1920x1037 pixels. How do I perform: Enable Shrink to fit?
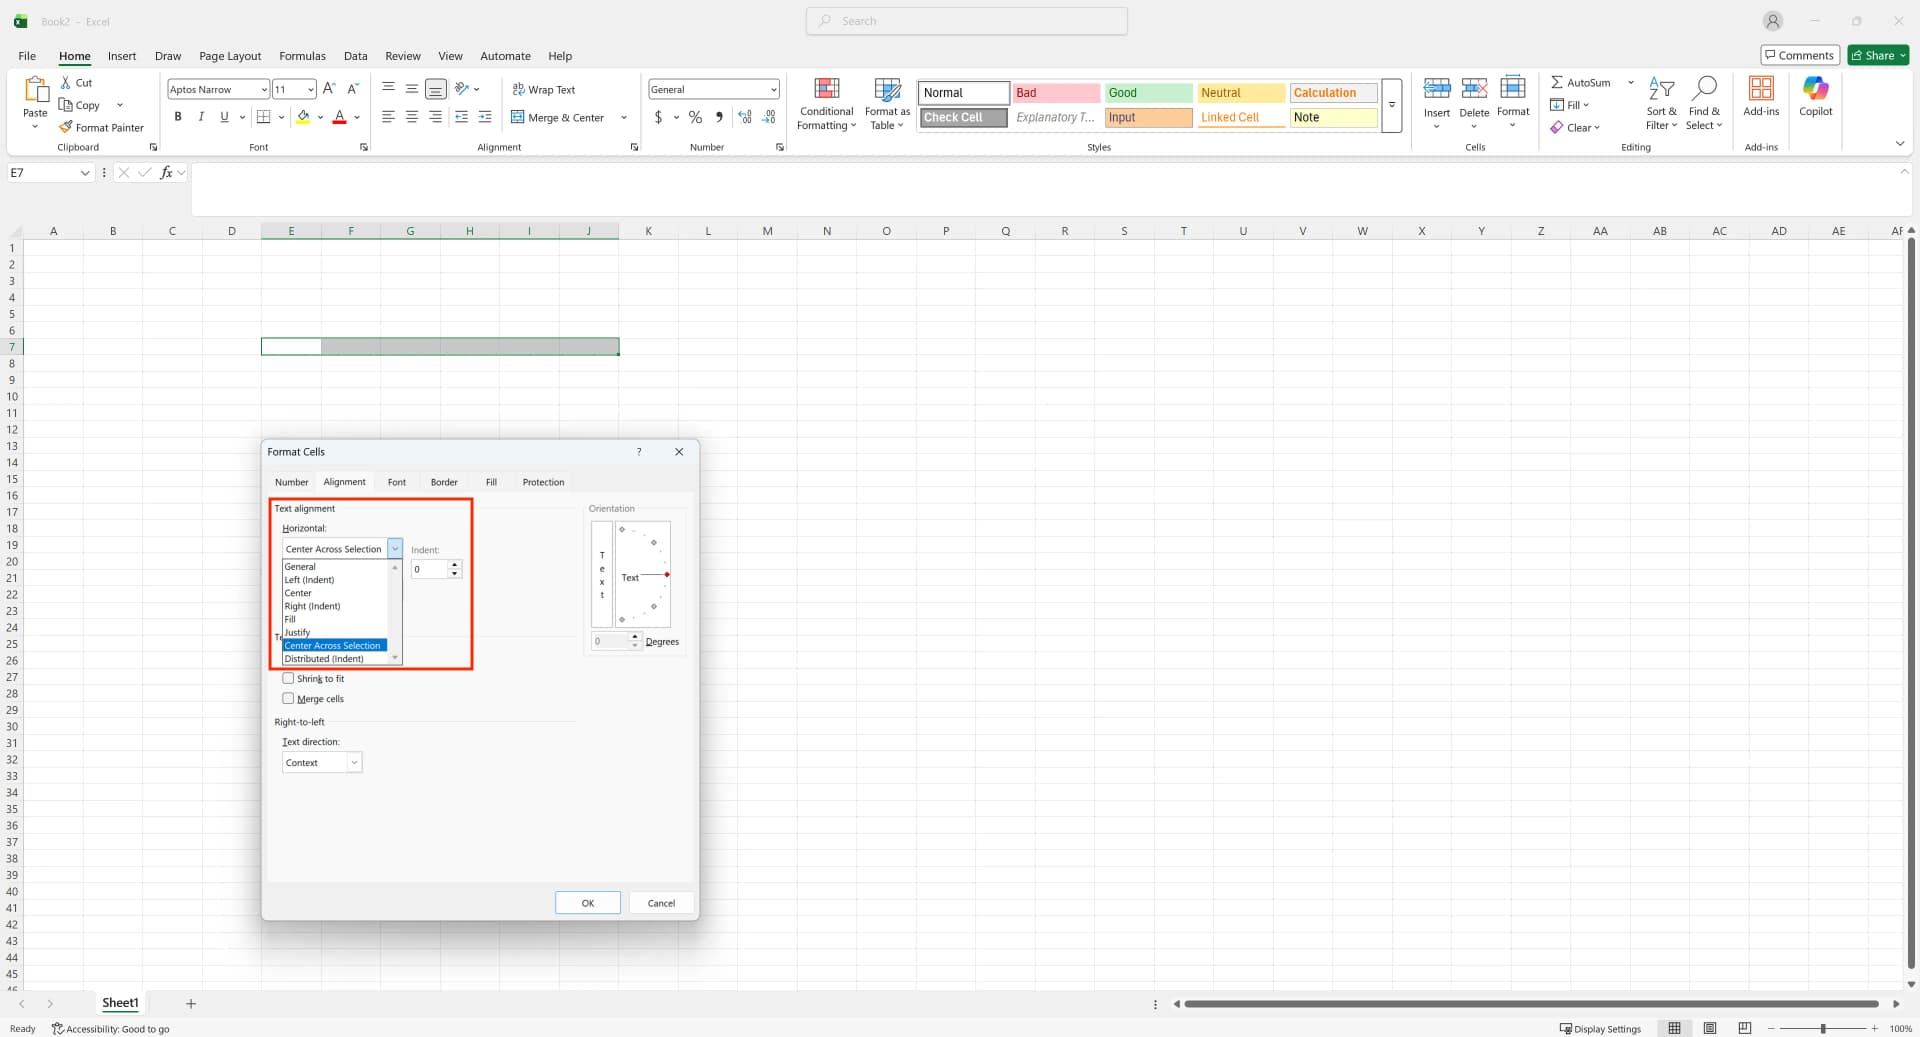[x=288, y=678]
